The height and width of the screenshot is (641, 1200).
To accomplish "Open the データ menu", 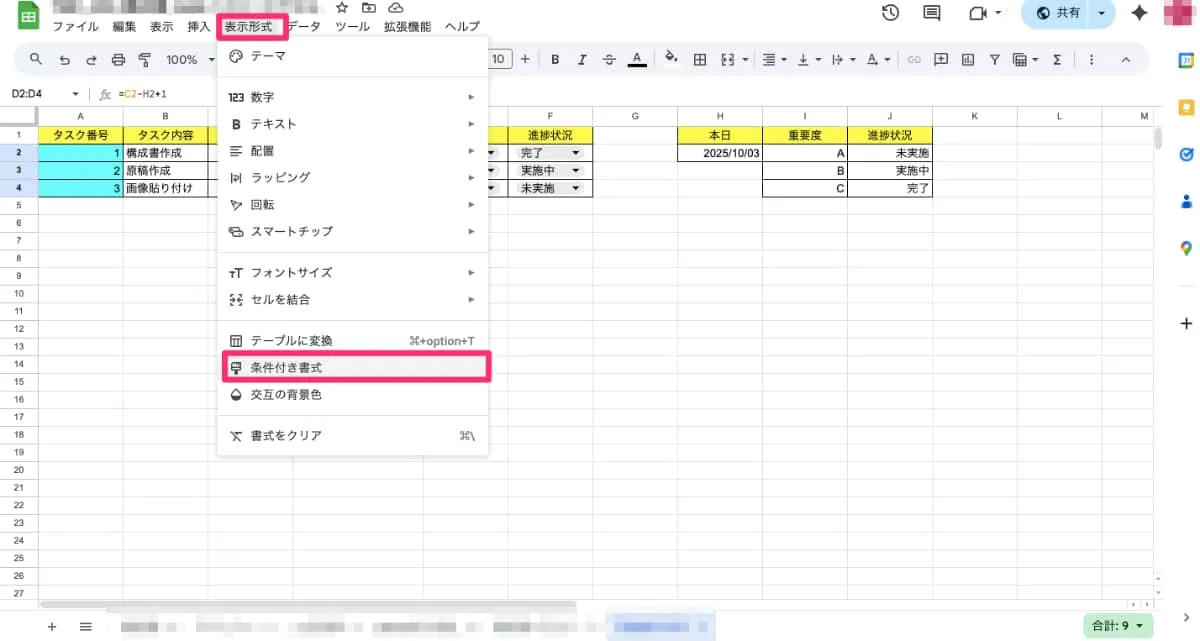I will (x=305, y=26).
